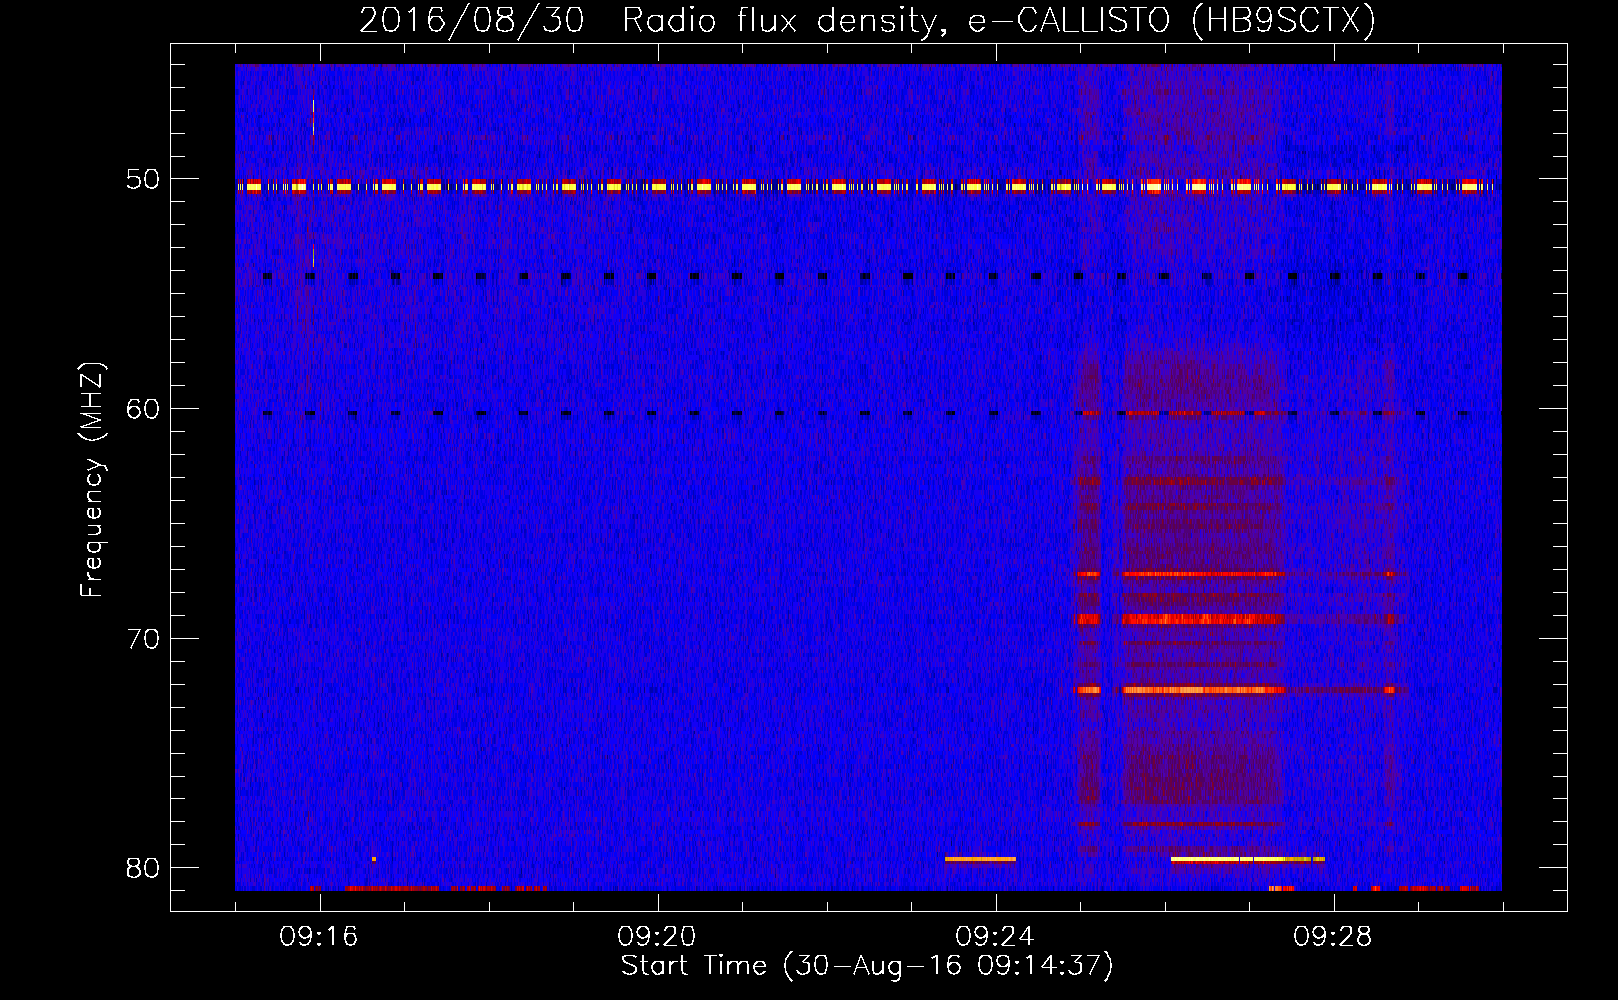Click the 09:16 time tick label
The image size is (1618, 1000).
click(319, 937)
